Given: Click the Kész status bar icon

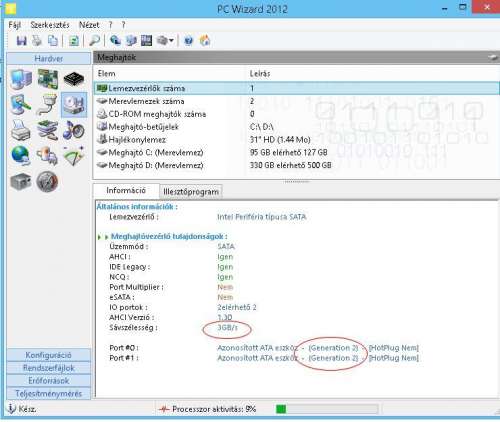Looking at the screenshot, I should coord(12,409).
